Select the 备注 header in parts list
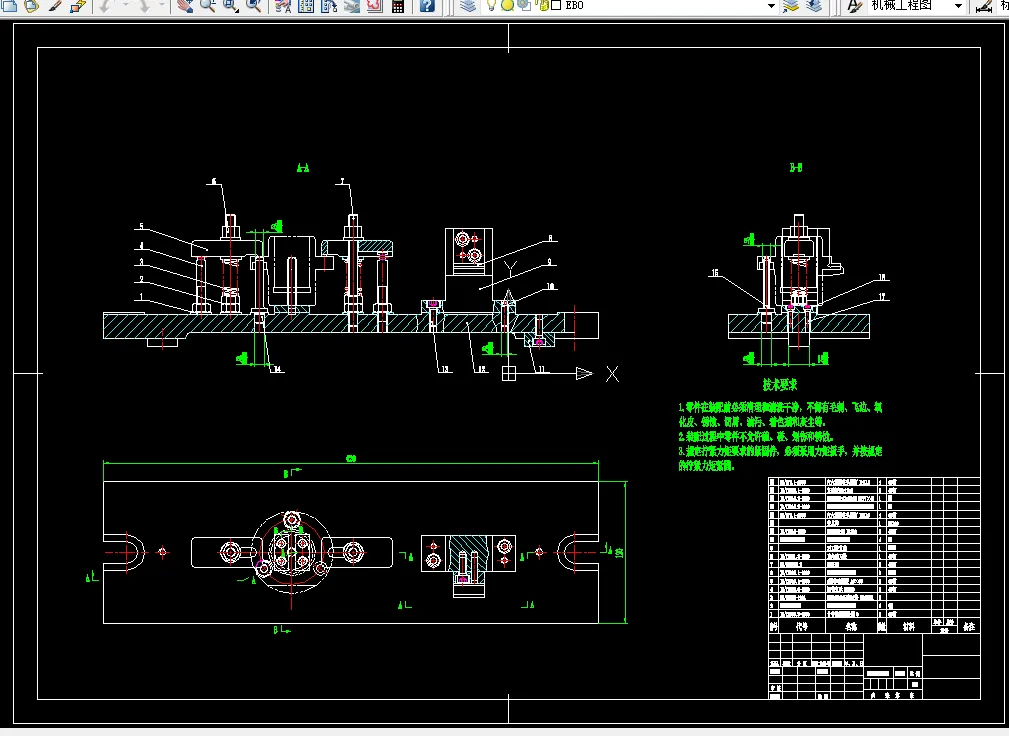The image size is (1009, 736). [x=968, y=626]
